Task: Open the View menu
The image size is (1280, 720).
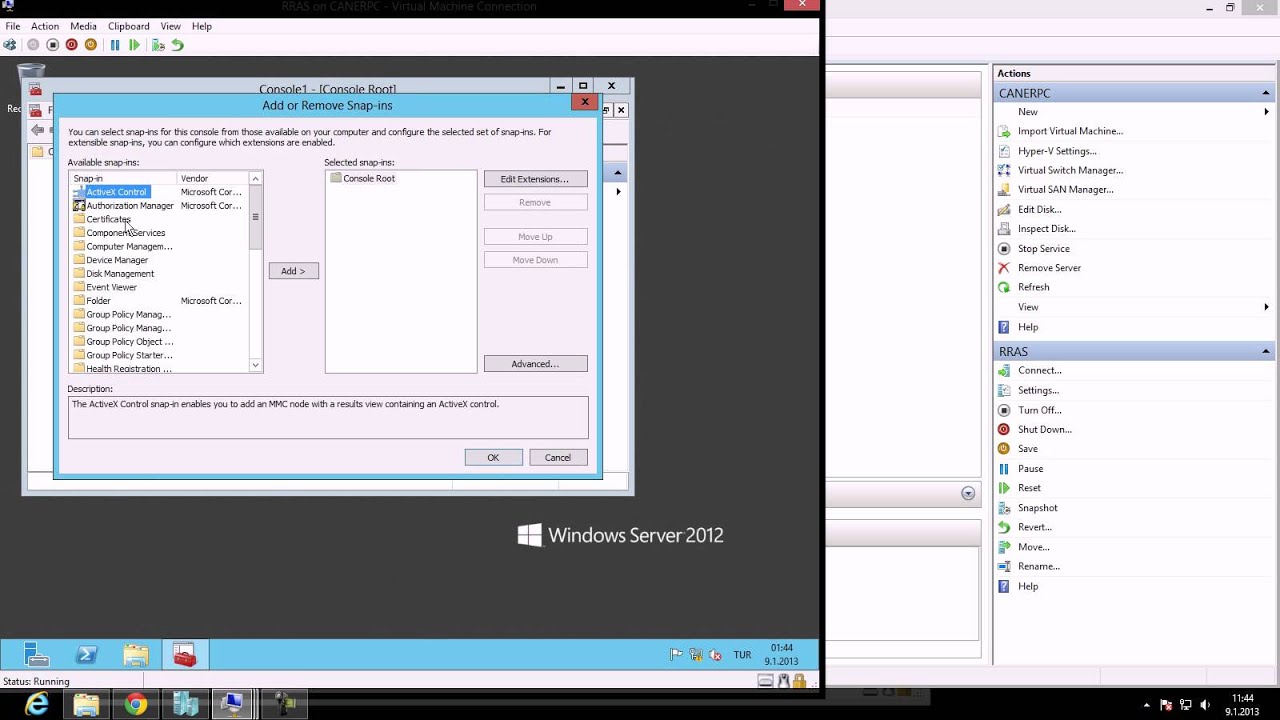Action: pyautogui.click(x=171, y=26)
